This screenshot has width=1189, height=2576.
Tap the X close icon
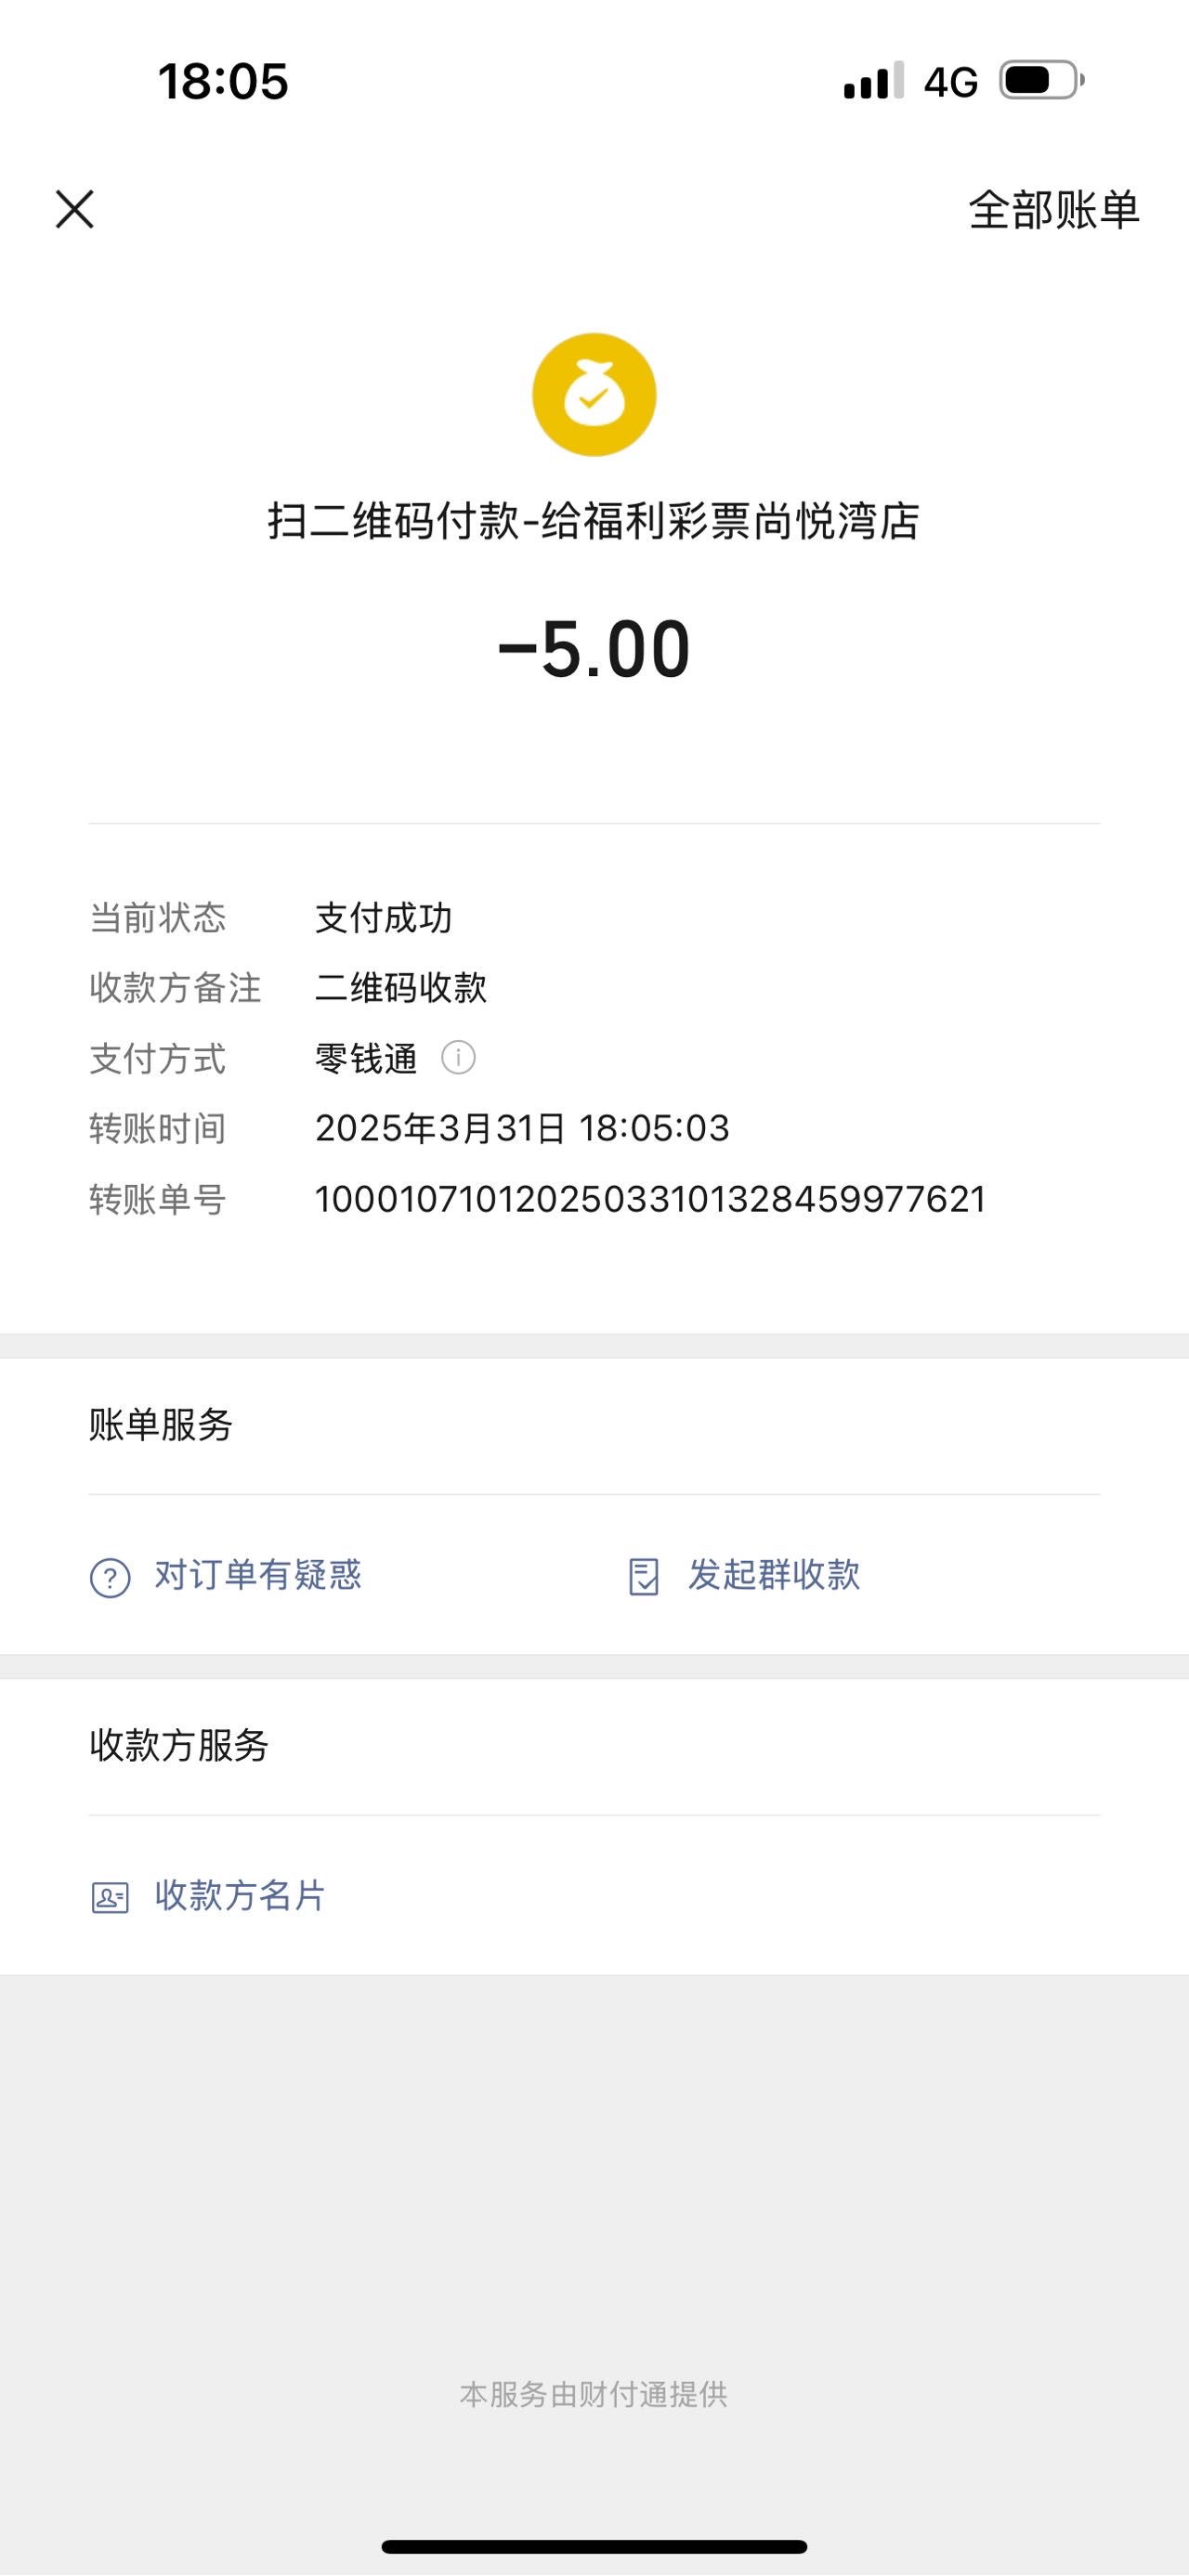[x=74, y=210]
